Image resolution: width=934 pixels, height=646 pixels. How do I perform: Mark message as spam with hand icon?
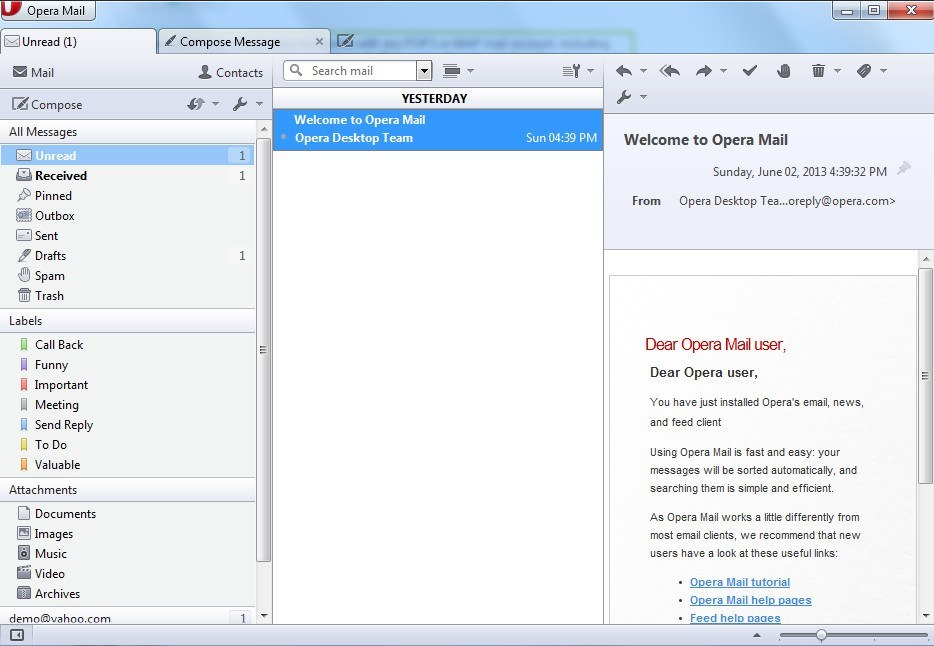pos(784,71)
